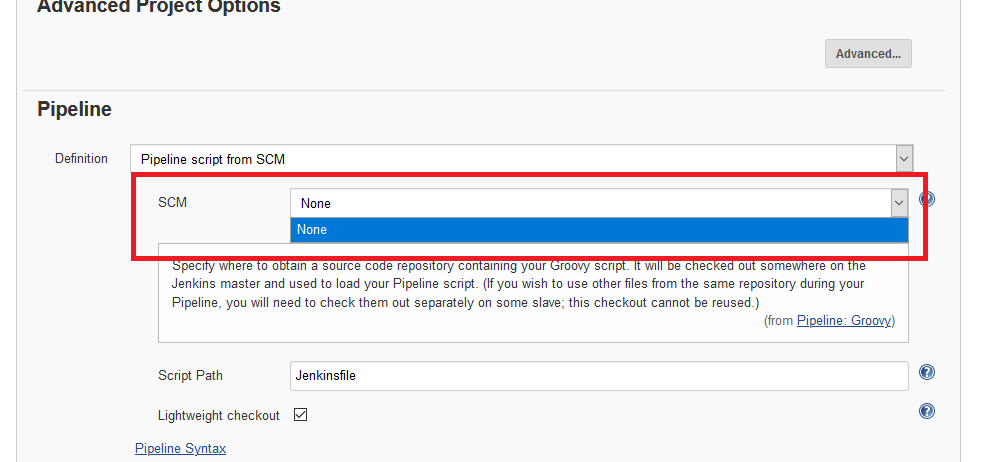Collapse the SCM dropdown using its arrow
Image resolution: width=1001 pixels, height=462 pixels.
pyautogui.click(x=898, y=203)
